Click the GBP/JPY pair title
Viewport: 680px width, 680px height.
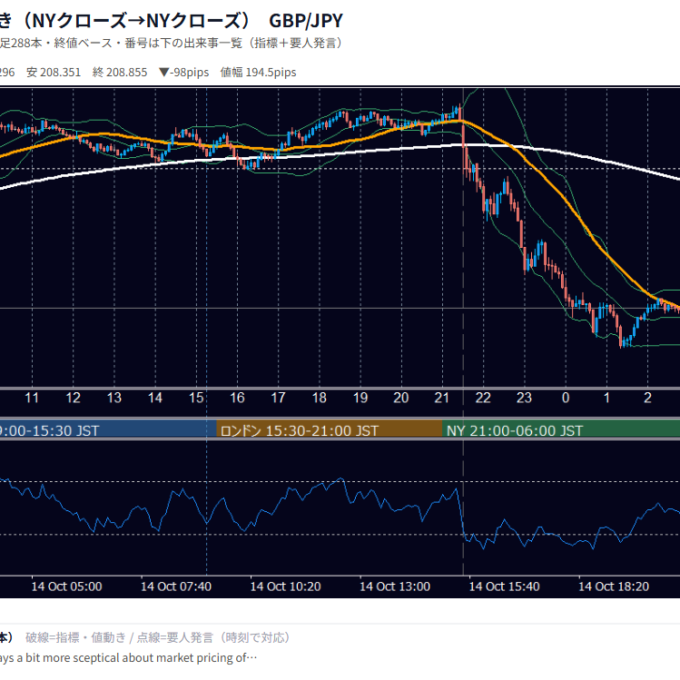tap(306, 20)
